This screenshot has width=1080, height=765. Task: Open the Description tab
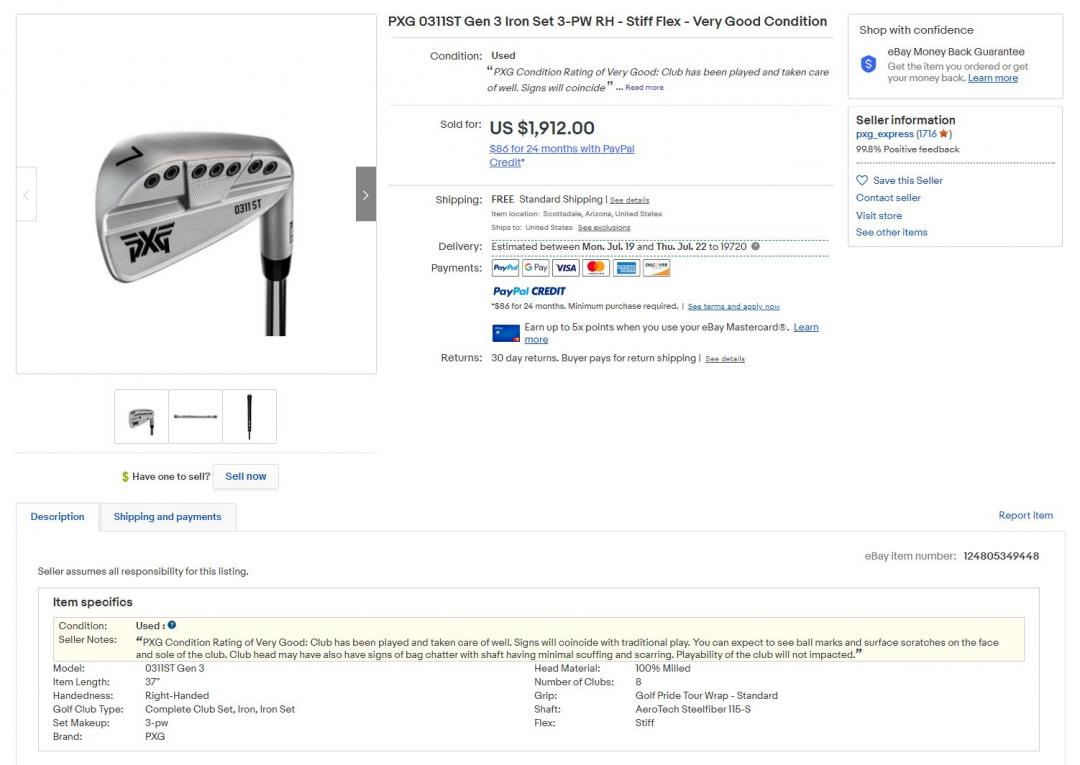[x=57, y=517]
